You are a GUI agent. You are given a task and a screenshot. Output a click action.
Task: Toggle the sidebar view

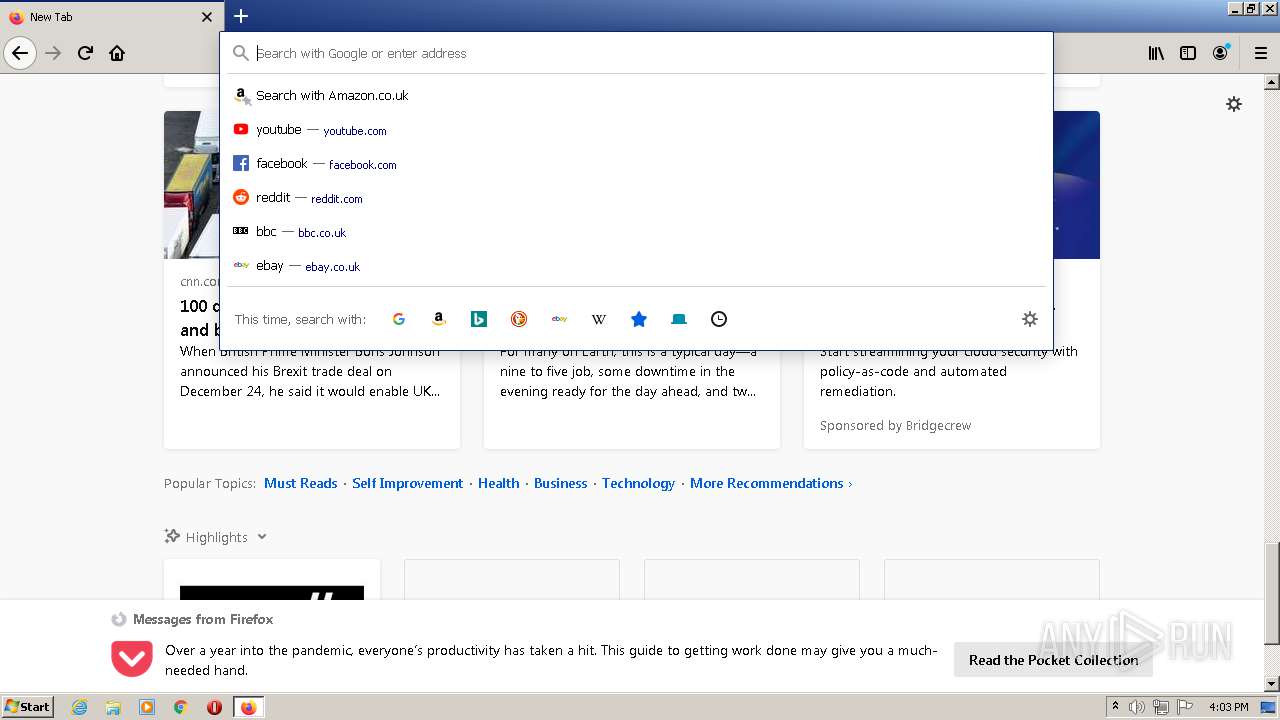(1188, 53)
